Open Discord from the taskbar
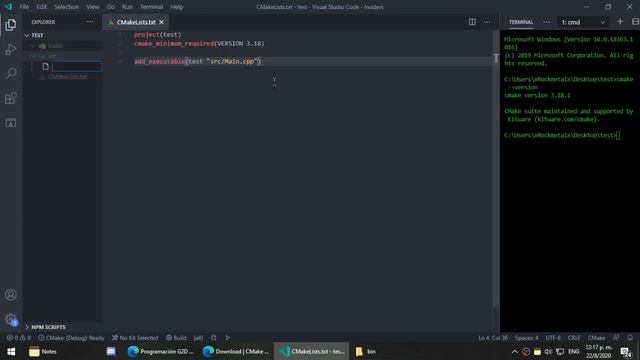Screen dimensions: 640x360 click(x=111, y=351)
